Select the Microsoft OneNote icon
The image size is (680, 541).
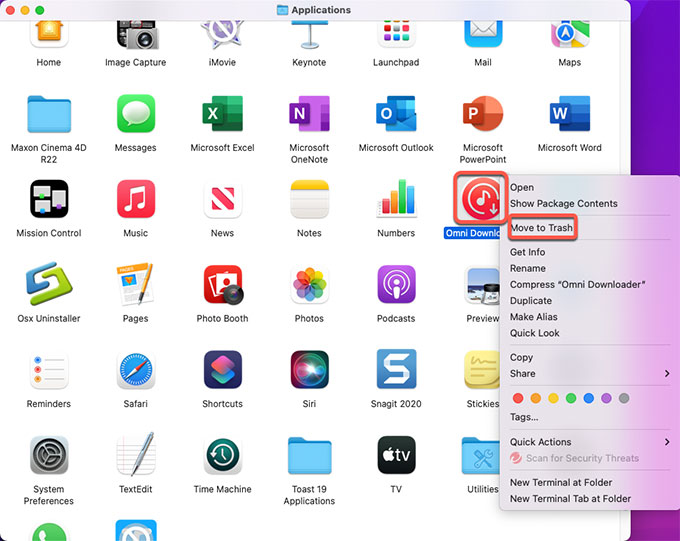309,114
